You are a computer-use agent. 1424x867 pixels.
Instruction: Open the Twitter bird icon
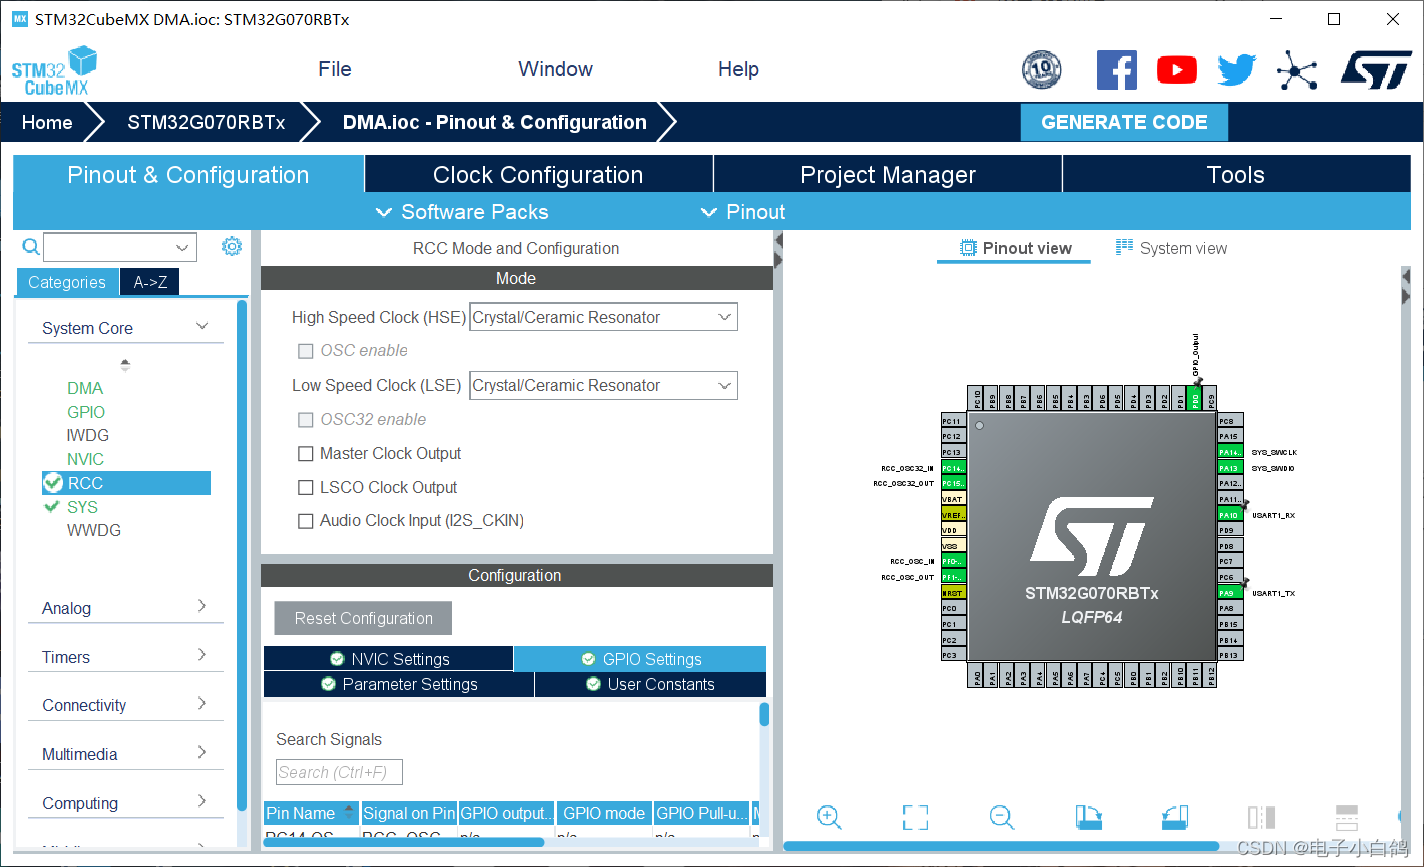(x=1237, y=70)
